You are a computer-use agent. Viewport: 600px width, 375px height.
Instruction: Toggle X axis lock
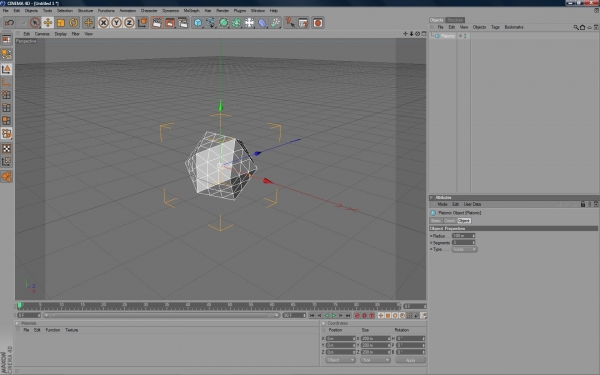pyautogui.click(x=103, y=23)
